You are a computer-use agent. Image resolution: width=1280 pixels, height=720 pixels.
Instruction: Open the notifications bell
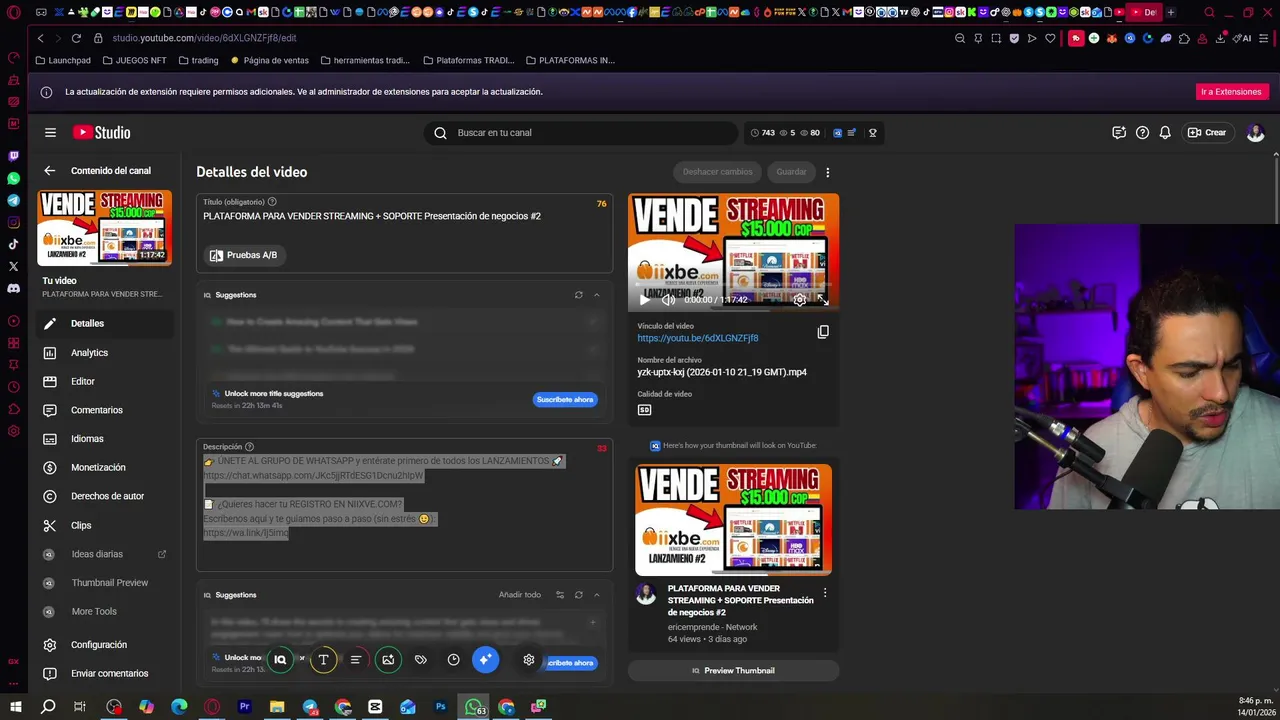(x=1165, y=132)
